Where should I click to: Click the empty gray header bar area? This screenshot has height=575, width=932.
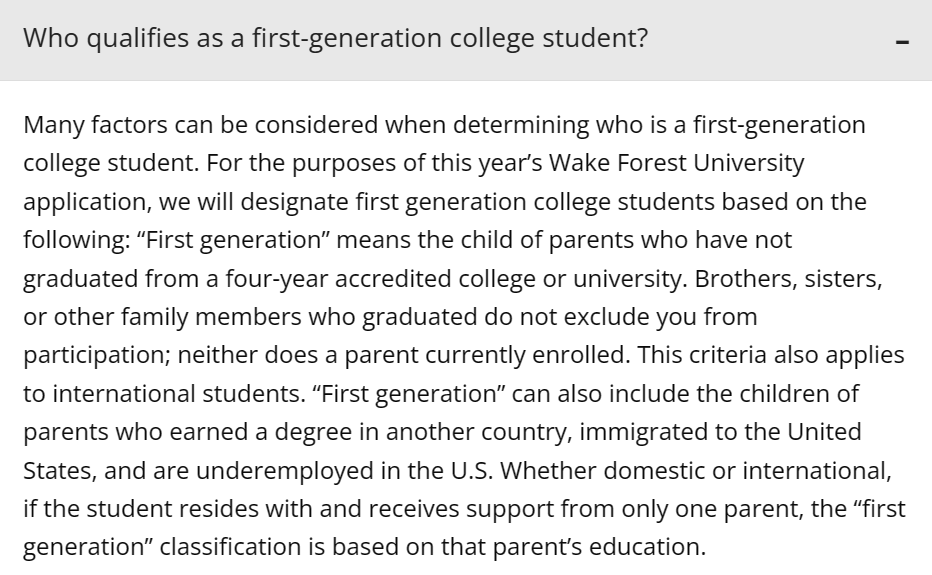[x=773, y=40]
